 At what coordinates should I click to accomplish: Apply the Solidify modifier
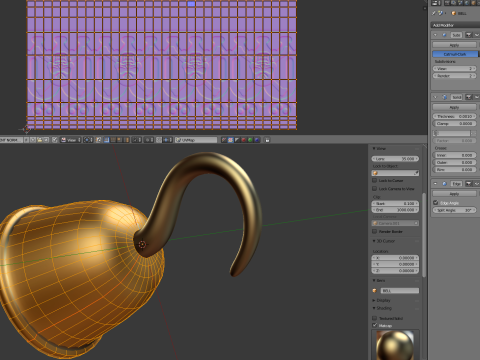click(x=454, y=107)
